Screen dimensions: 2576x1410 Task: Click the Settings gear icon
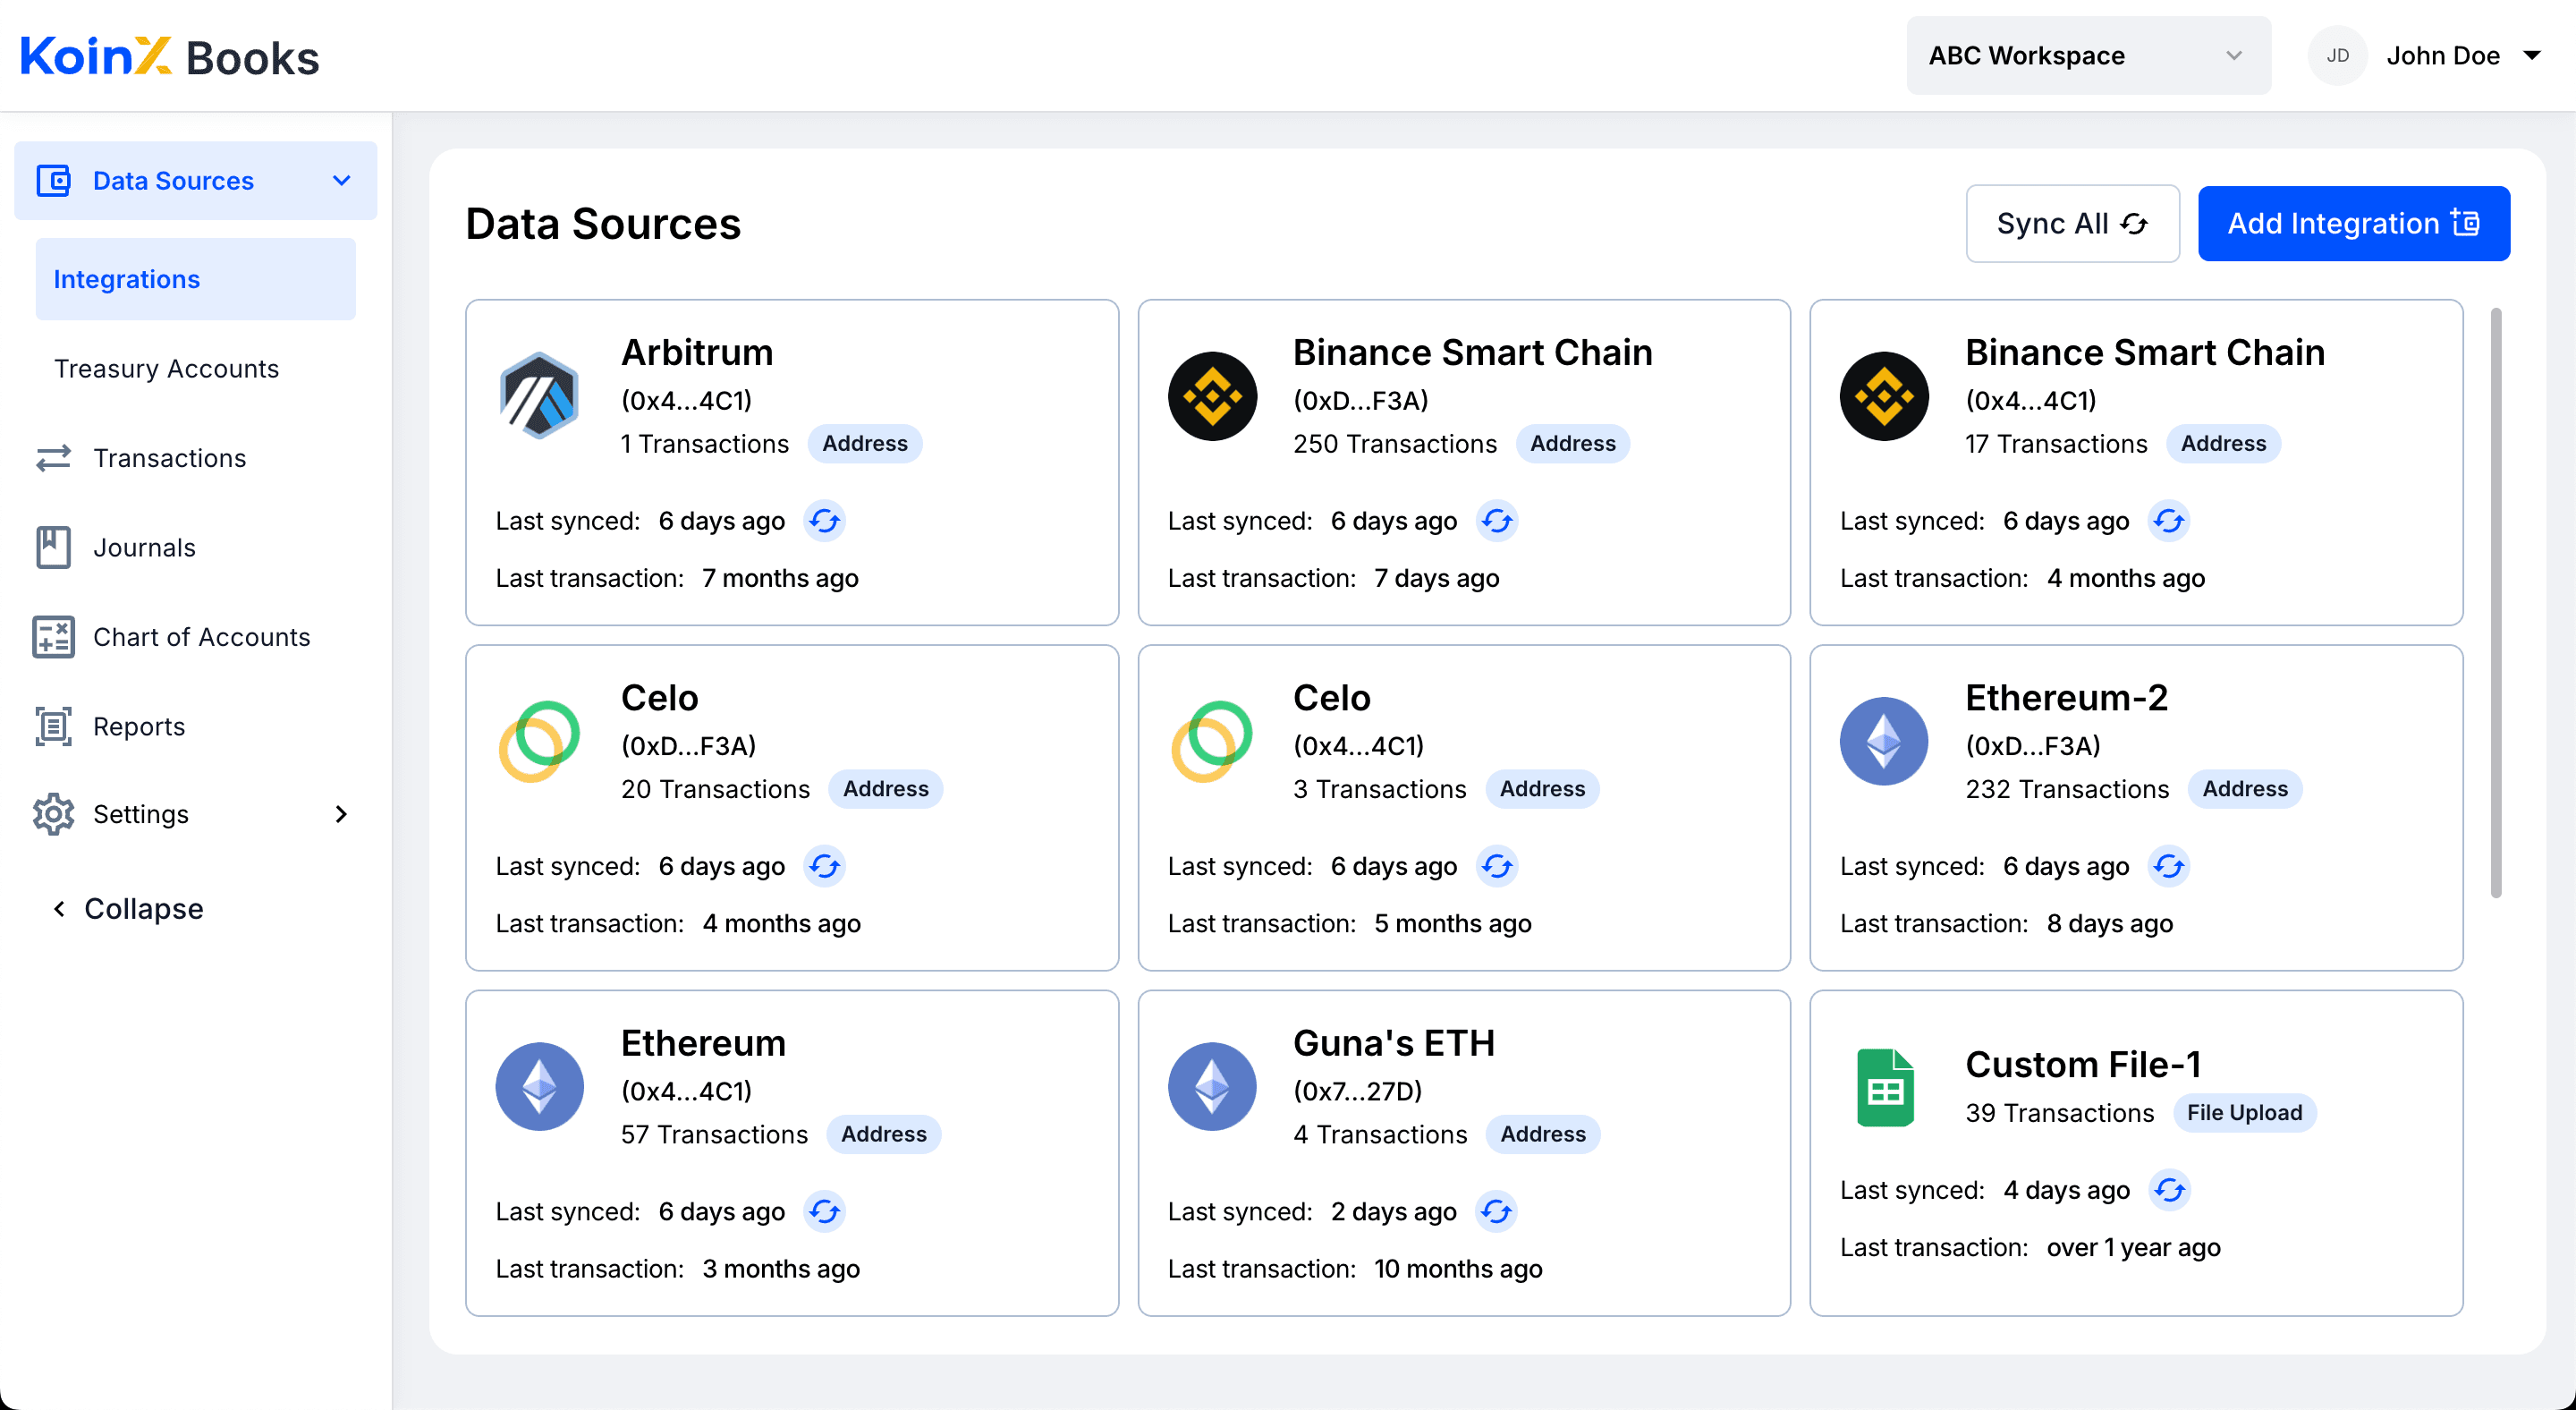53,814
